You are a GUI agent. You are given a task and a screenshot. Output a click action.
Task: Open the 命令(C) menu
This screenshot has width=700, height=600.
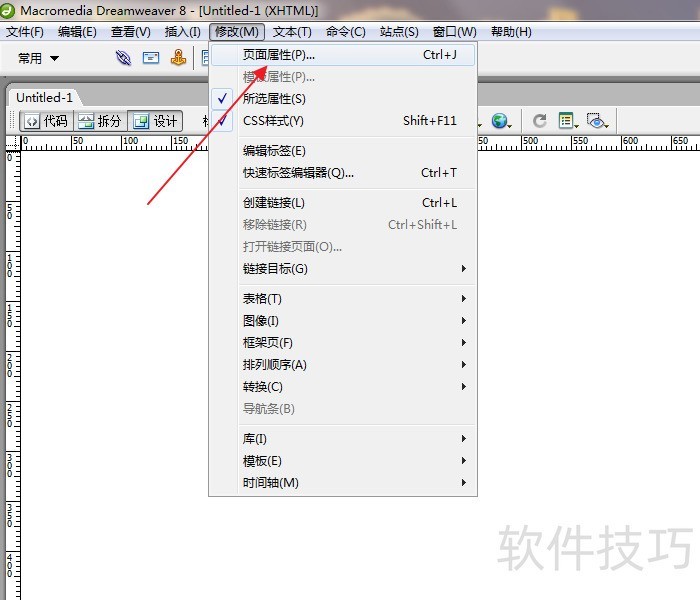tap(346, 32)
